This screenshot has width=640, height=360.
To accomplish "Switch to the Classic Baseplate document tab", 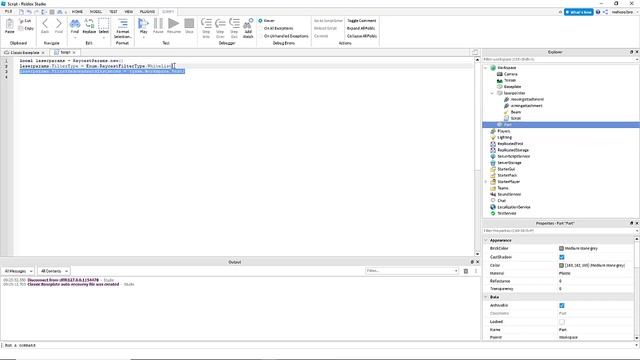I will click(x=24, y=53).
